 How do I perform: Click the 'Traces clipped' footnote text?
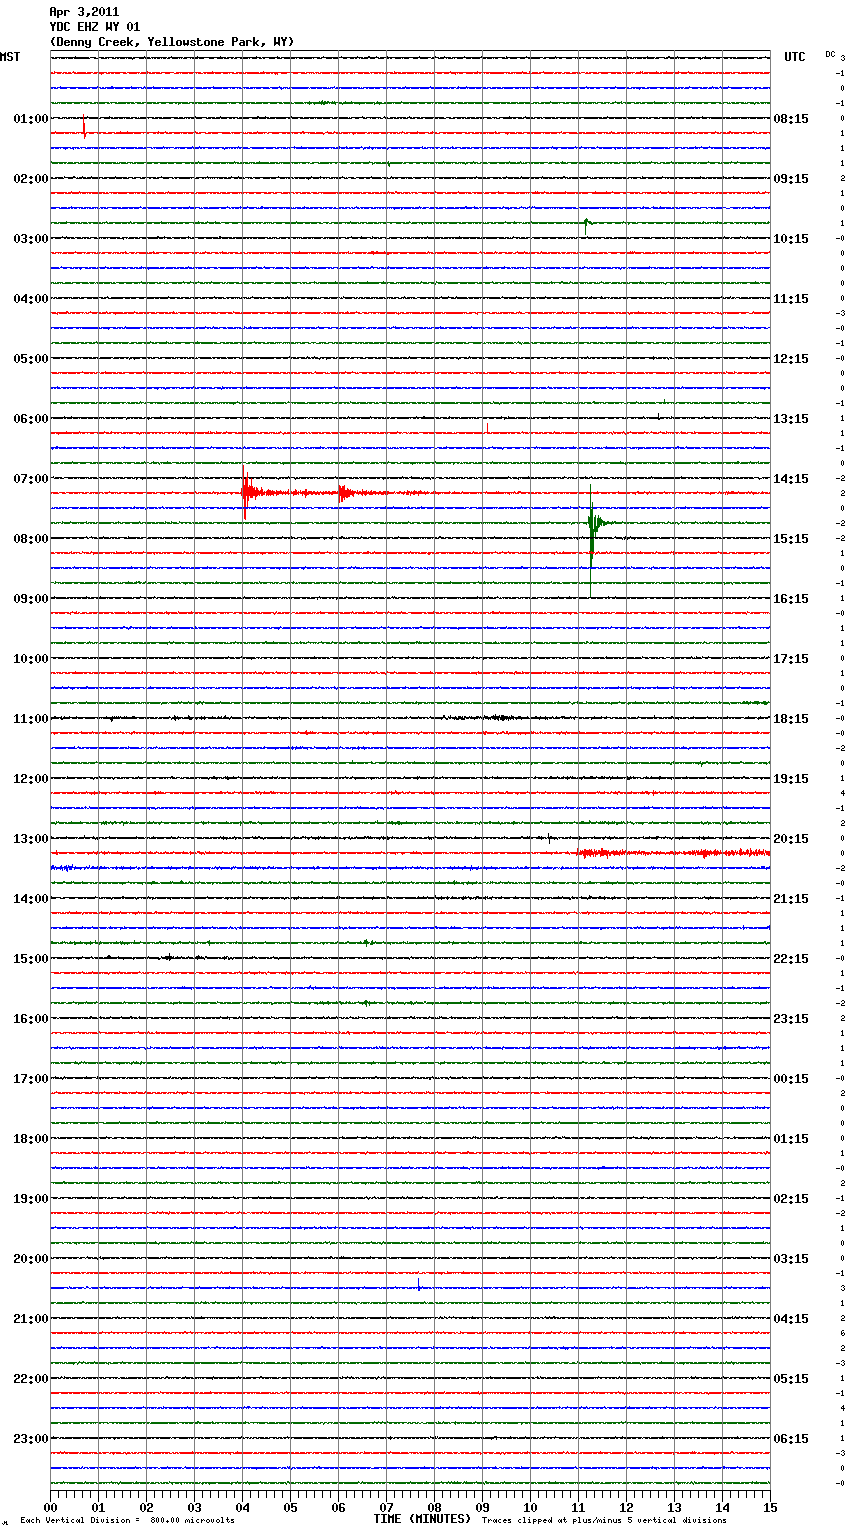coord(604,1521)
